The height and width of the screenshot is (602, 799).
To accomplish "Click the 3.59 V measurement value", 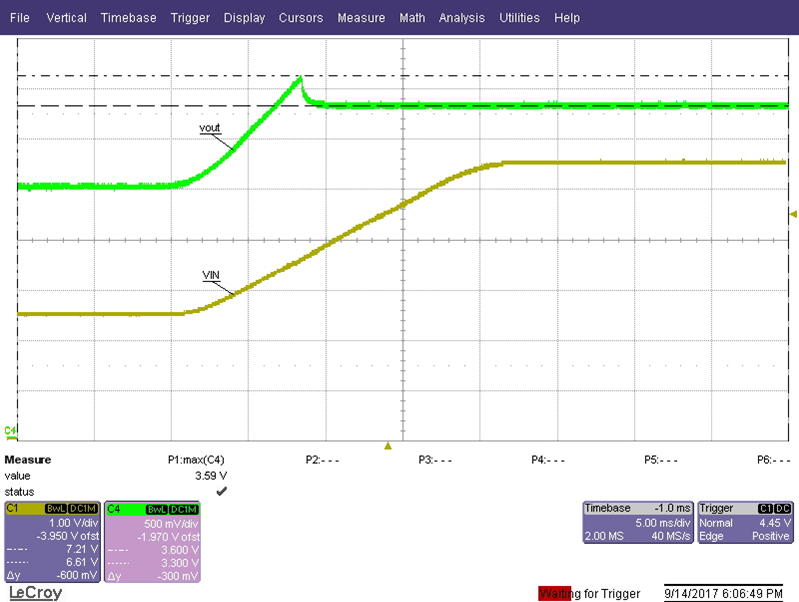I will click(x=210, y=476).
